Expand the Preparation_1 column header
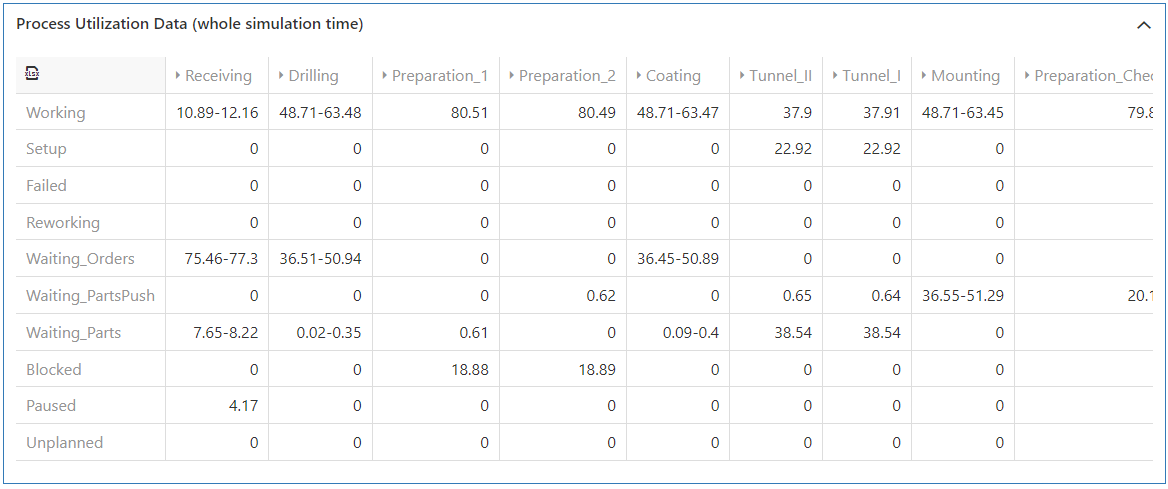Screen dimensions: 1168x489 (x=385, y=76)
